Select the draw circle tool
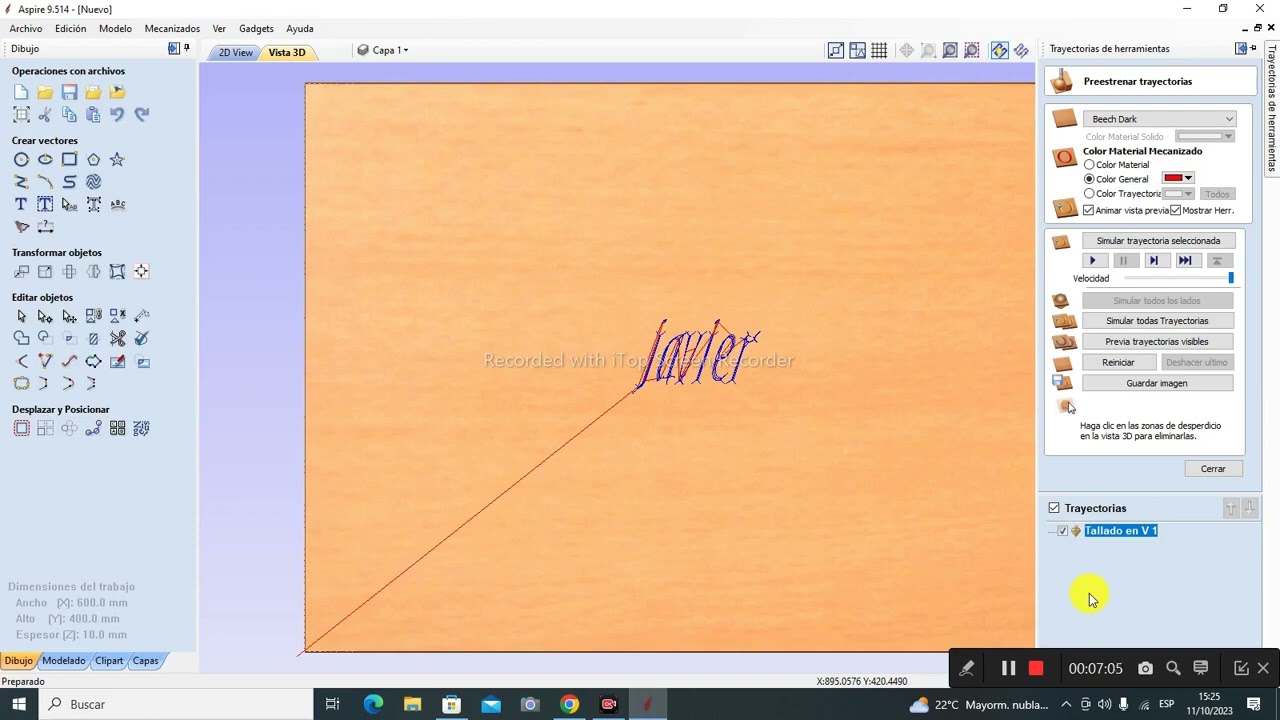This screenshot has width=1280, height=720. (21, 159)
